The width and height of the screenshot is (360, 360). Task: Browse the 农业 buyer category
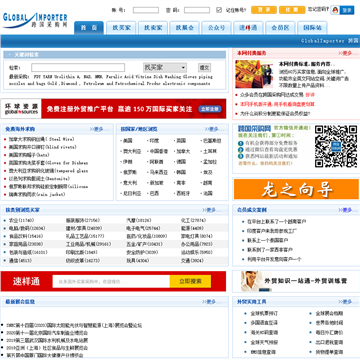21,221
